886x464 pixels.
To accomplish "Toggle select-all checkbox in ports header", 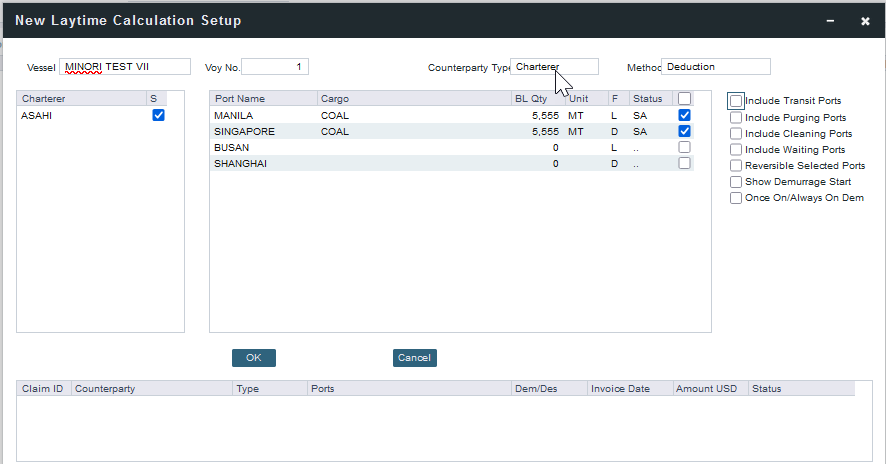I will (x=684, y=99).
